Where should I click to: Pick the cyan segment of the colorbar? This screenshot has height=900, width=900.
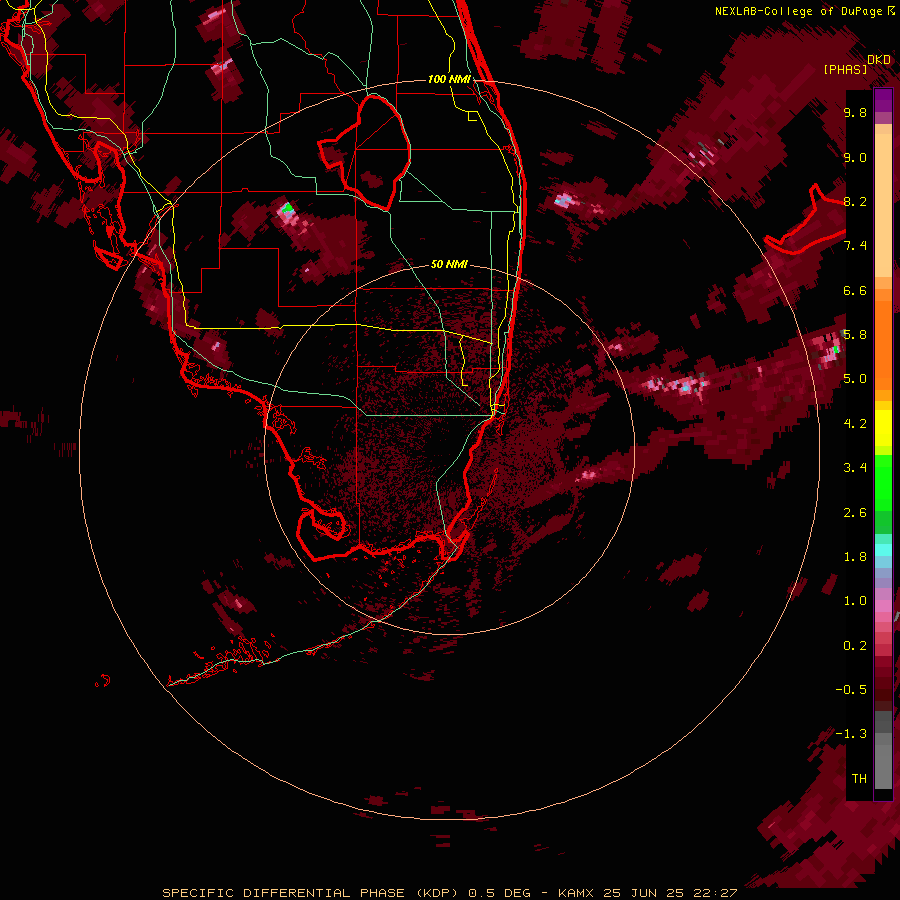pyautogui.click(x=883, y=550)
